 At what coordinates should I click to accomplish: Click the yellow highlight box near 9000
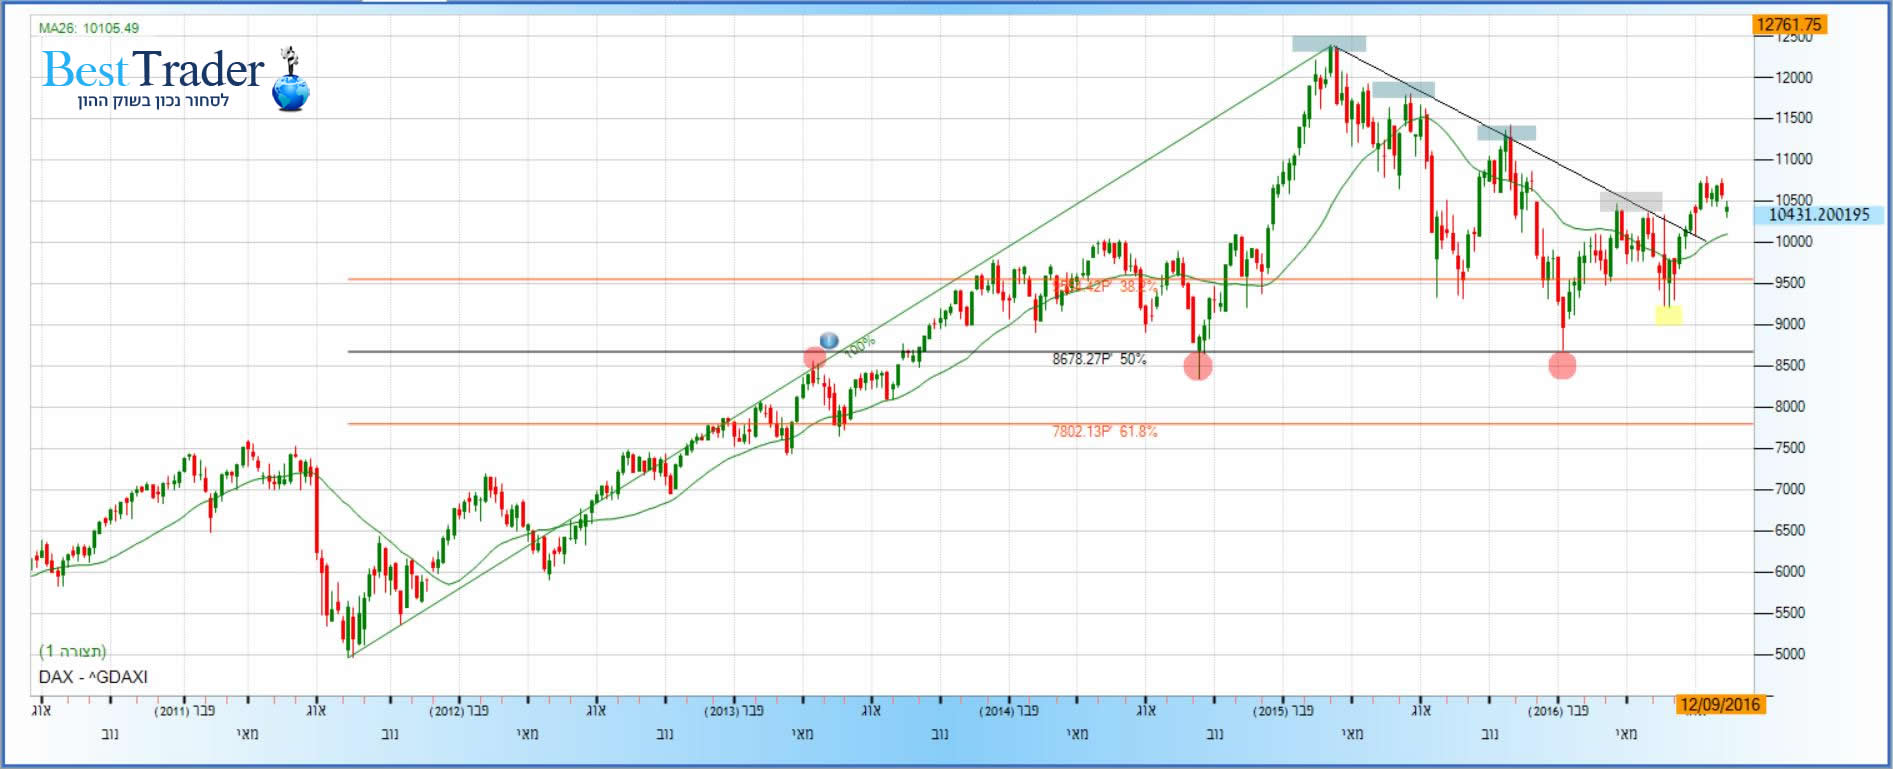[x=1668, y=316]
